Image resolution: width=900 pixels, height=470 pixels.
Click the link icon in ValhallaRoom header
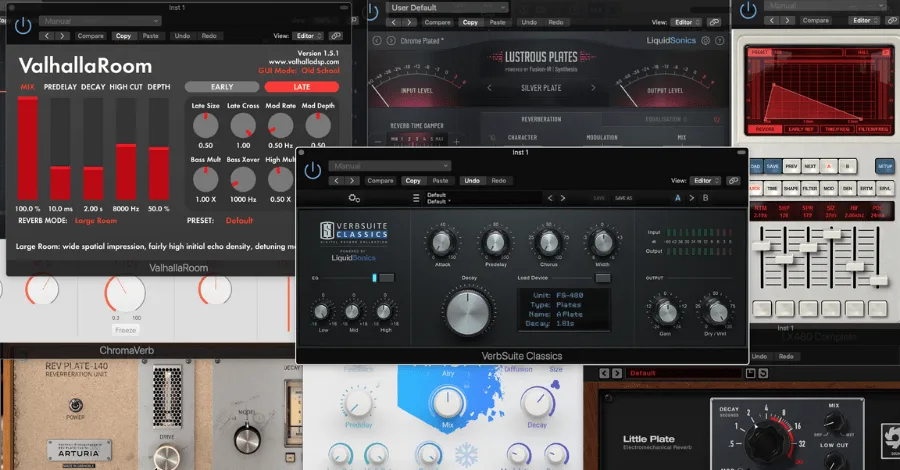pyautogui.click(x=336, y=36)
